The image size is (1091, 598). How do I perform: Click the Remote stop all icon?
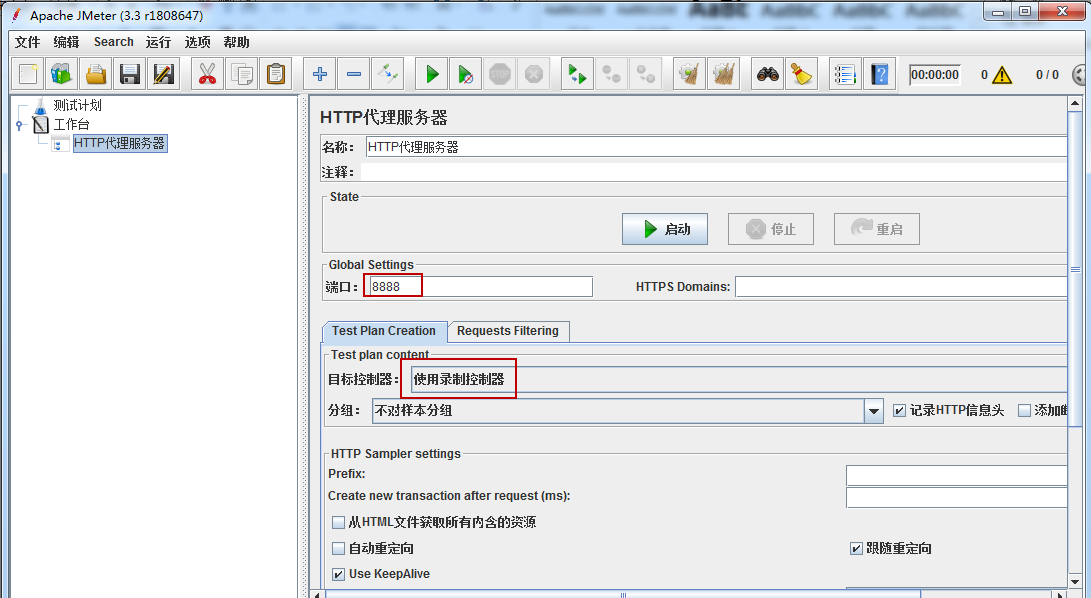[x=612, y=74]
